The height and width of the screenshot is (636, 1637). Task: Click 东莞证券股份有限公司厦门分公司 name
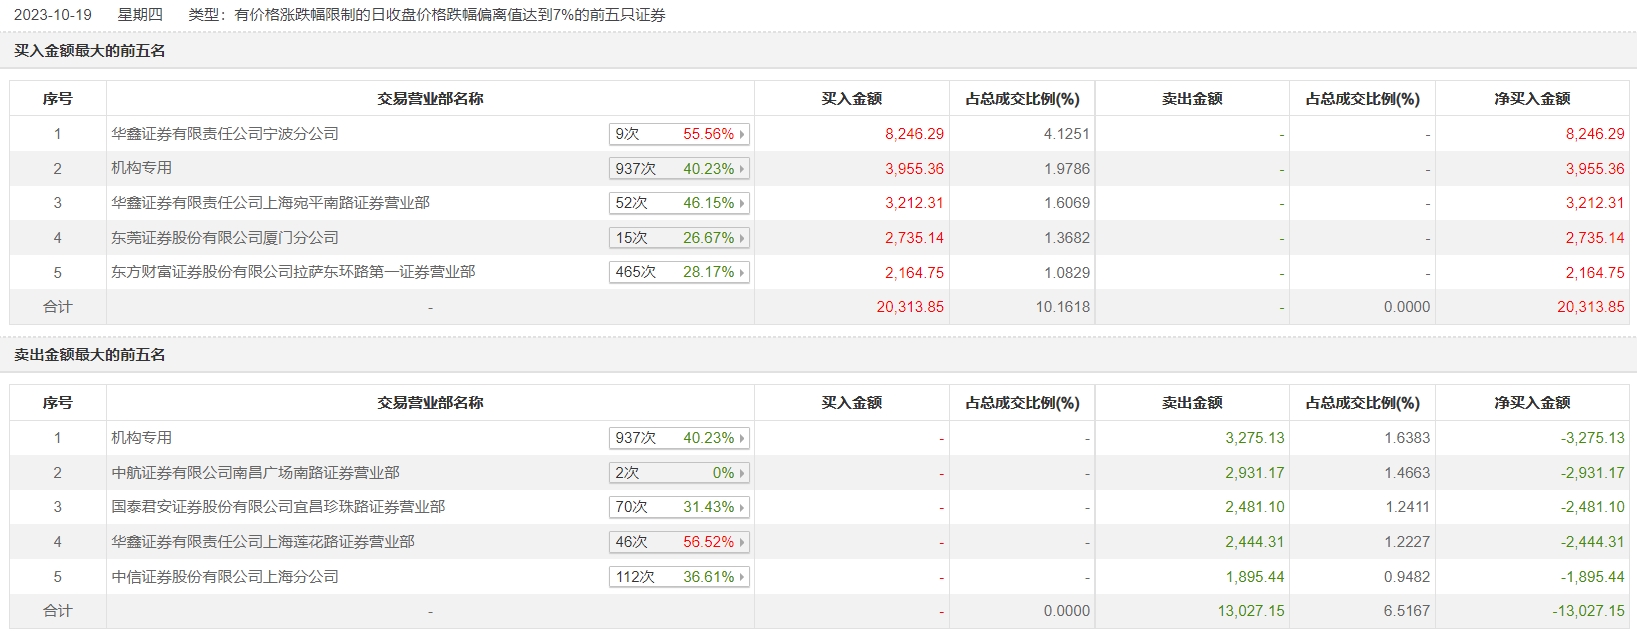225,238
